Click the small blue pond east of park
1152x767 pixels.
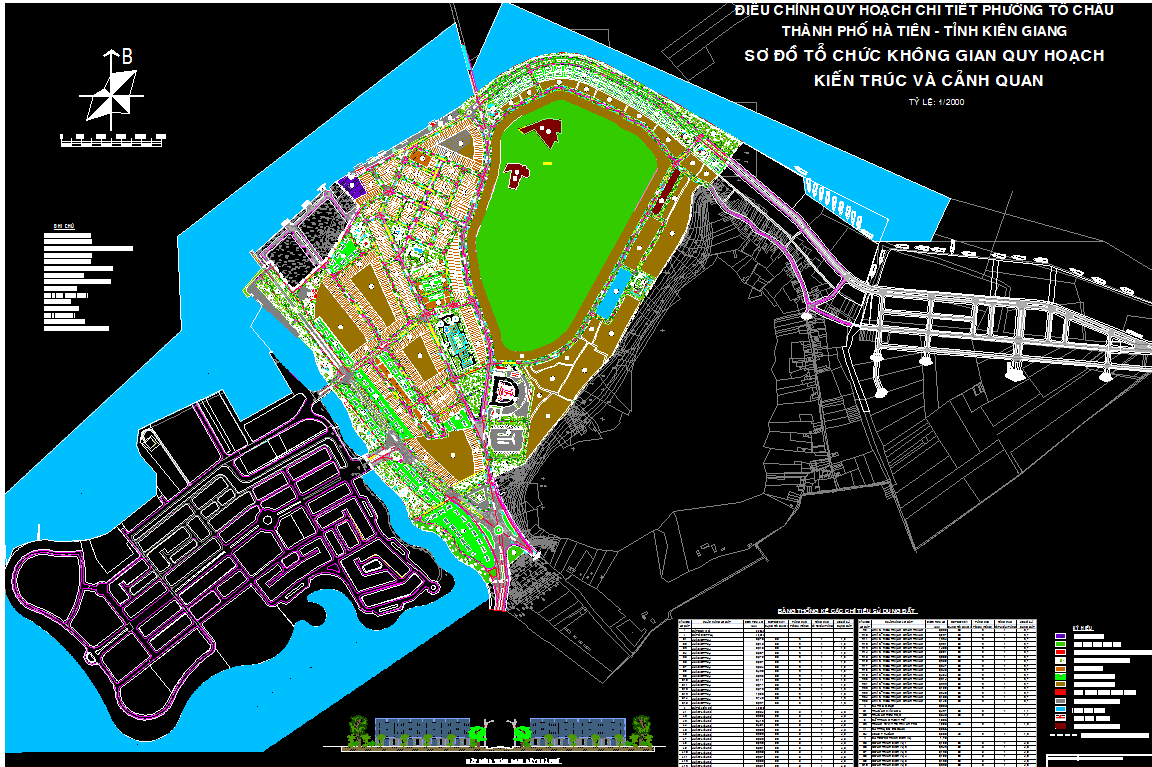pos(620,285)
